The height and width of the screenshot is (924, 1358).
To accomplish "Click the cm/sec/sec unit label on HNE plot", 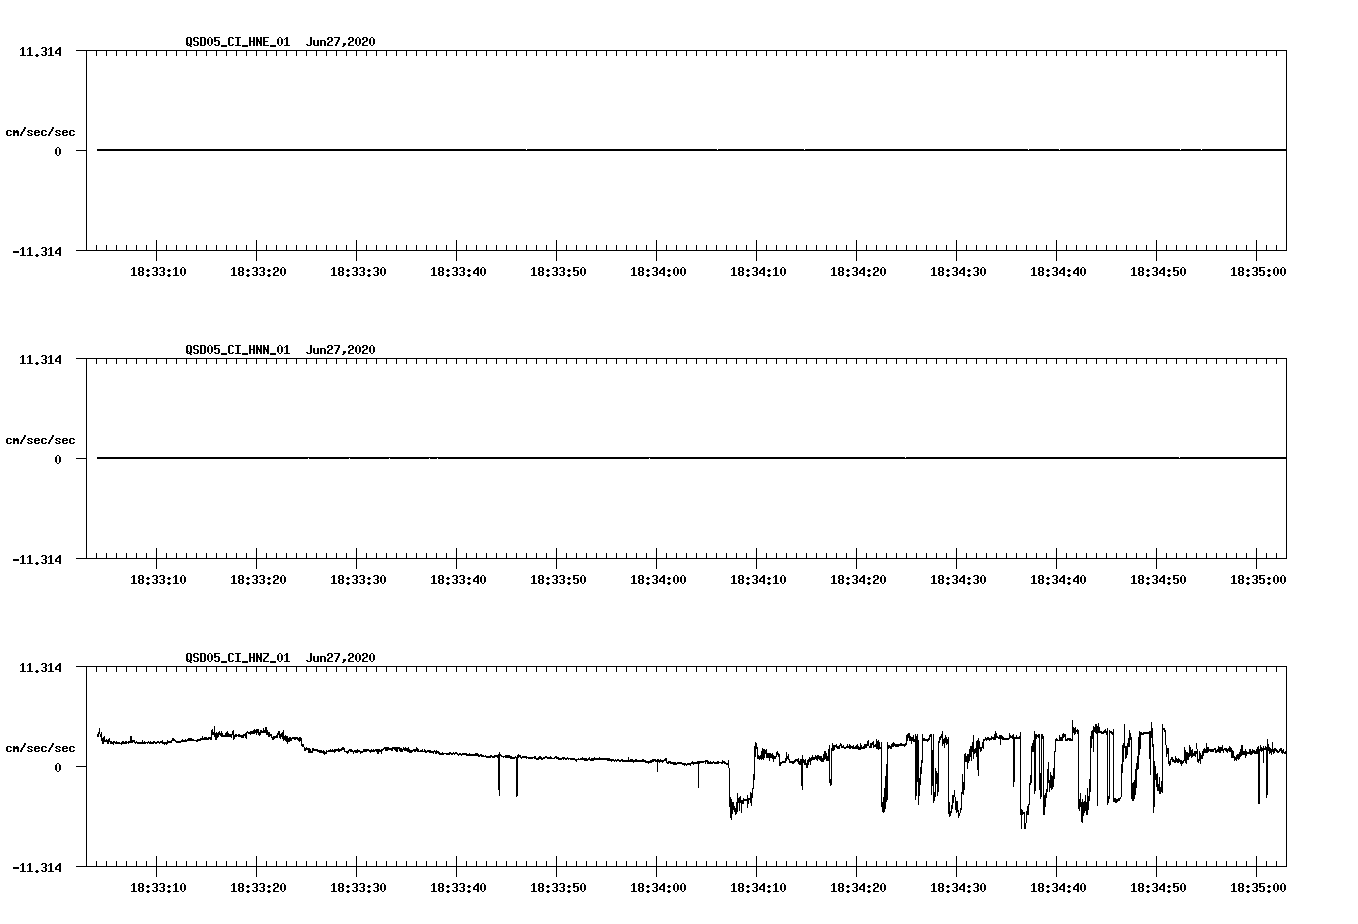I will (x=40, y=133).
